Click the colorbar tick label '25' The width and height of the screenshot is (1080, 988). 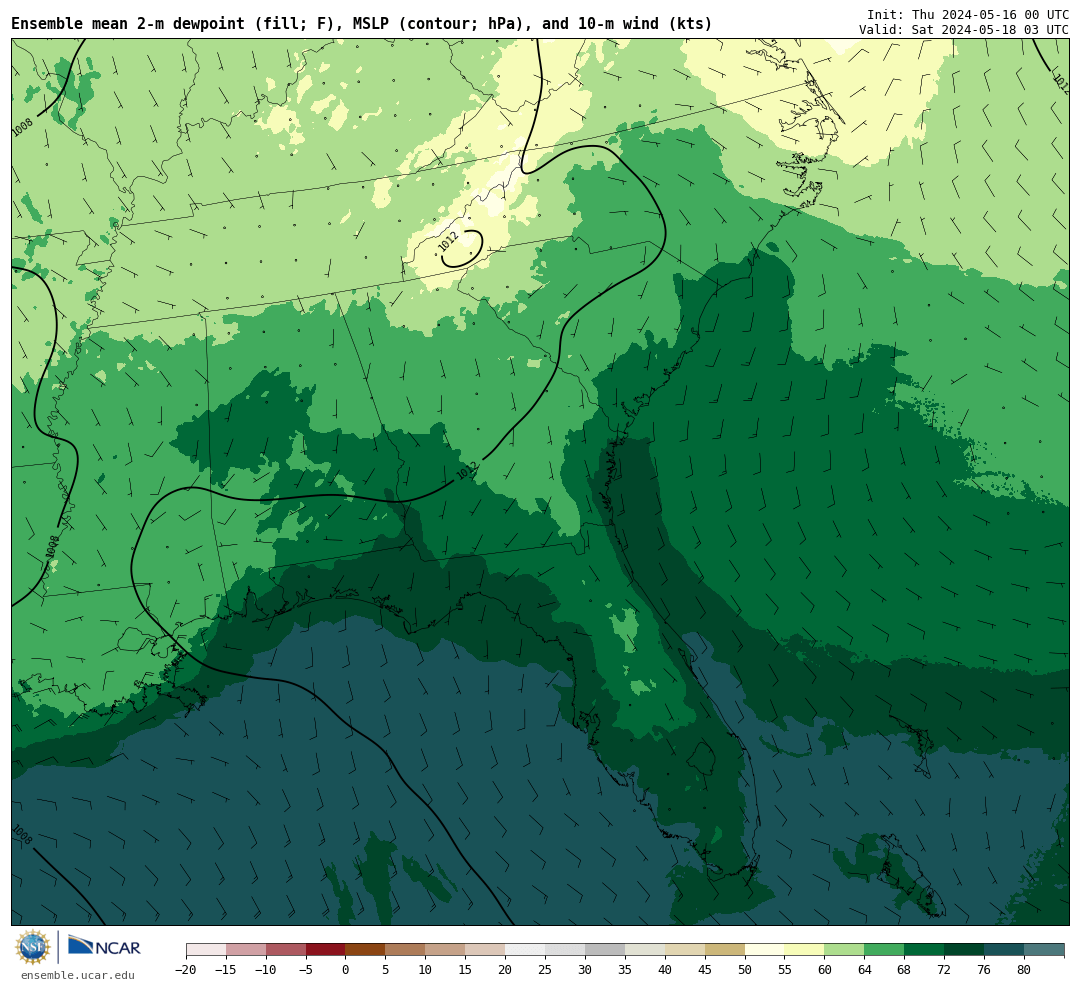pyautogui.click(x=545, y=969)
